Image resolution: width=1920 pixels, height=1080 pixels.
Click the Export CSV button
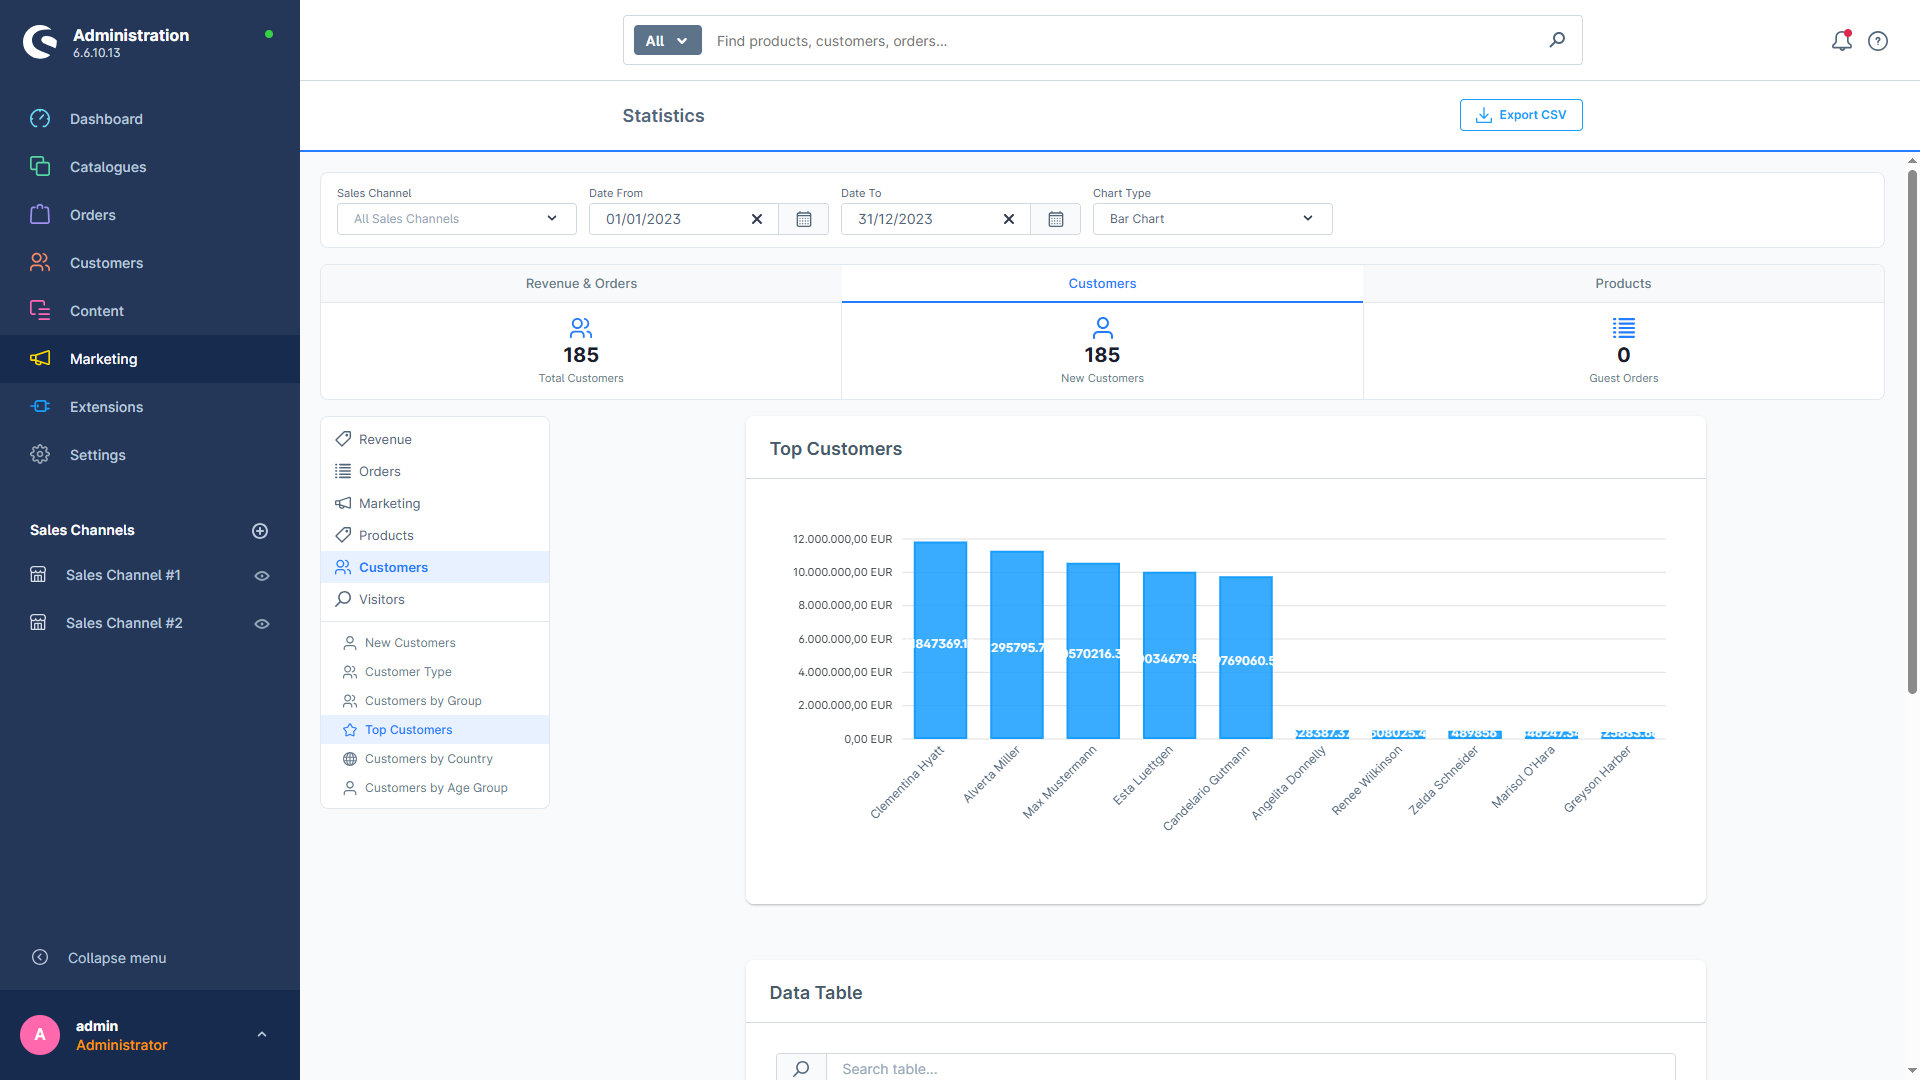[x=1520, y=115]
